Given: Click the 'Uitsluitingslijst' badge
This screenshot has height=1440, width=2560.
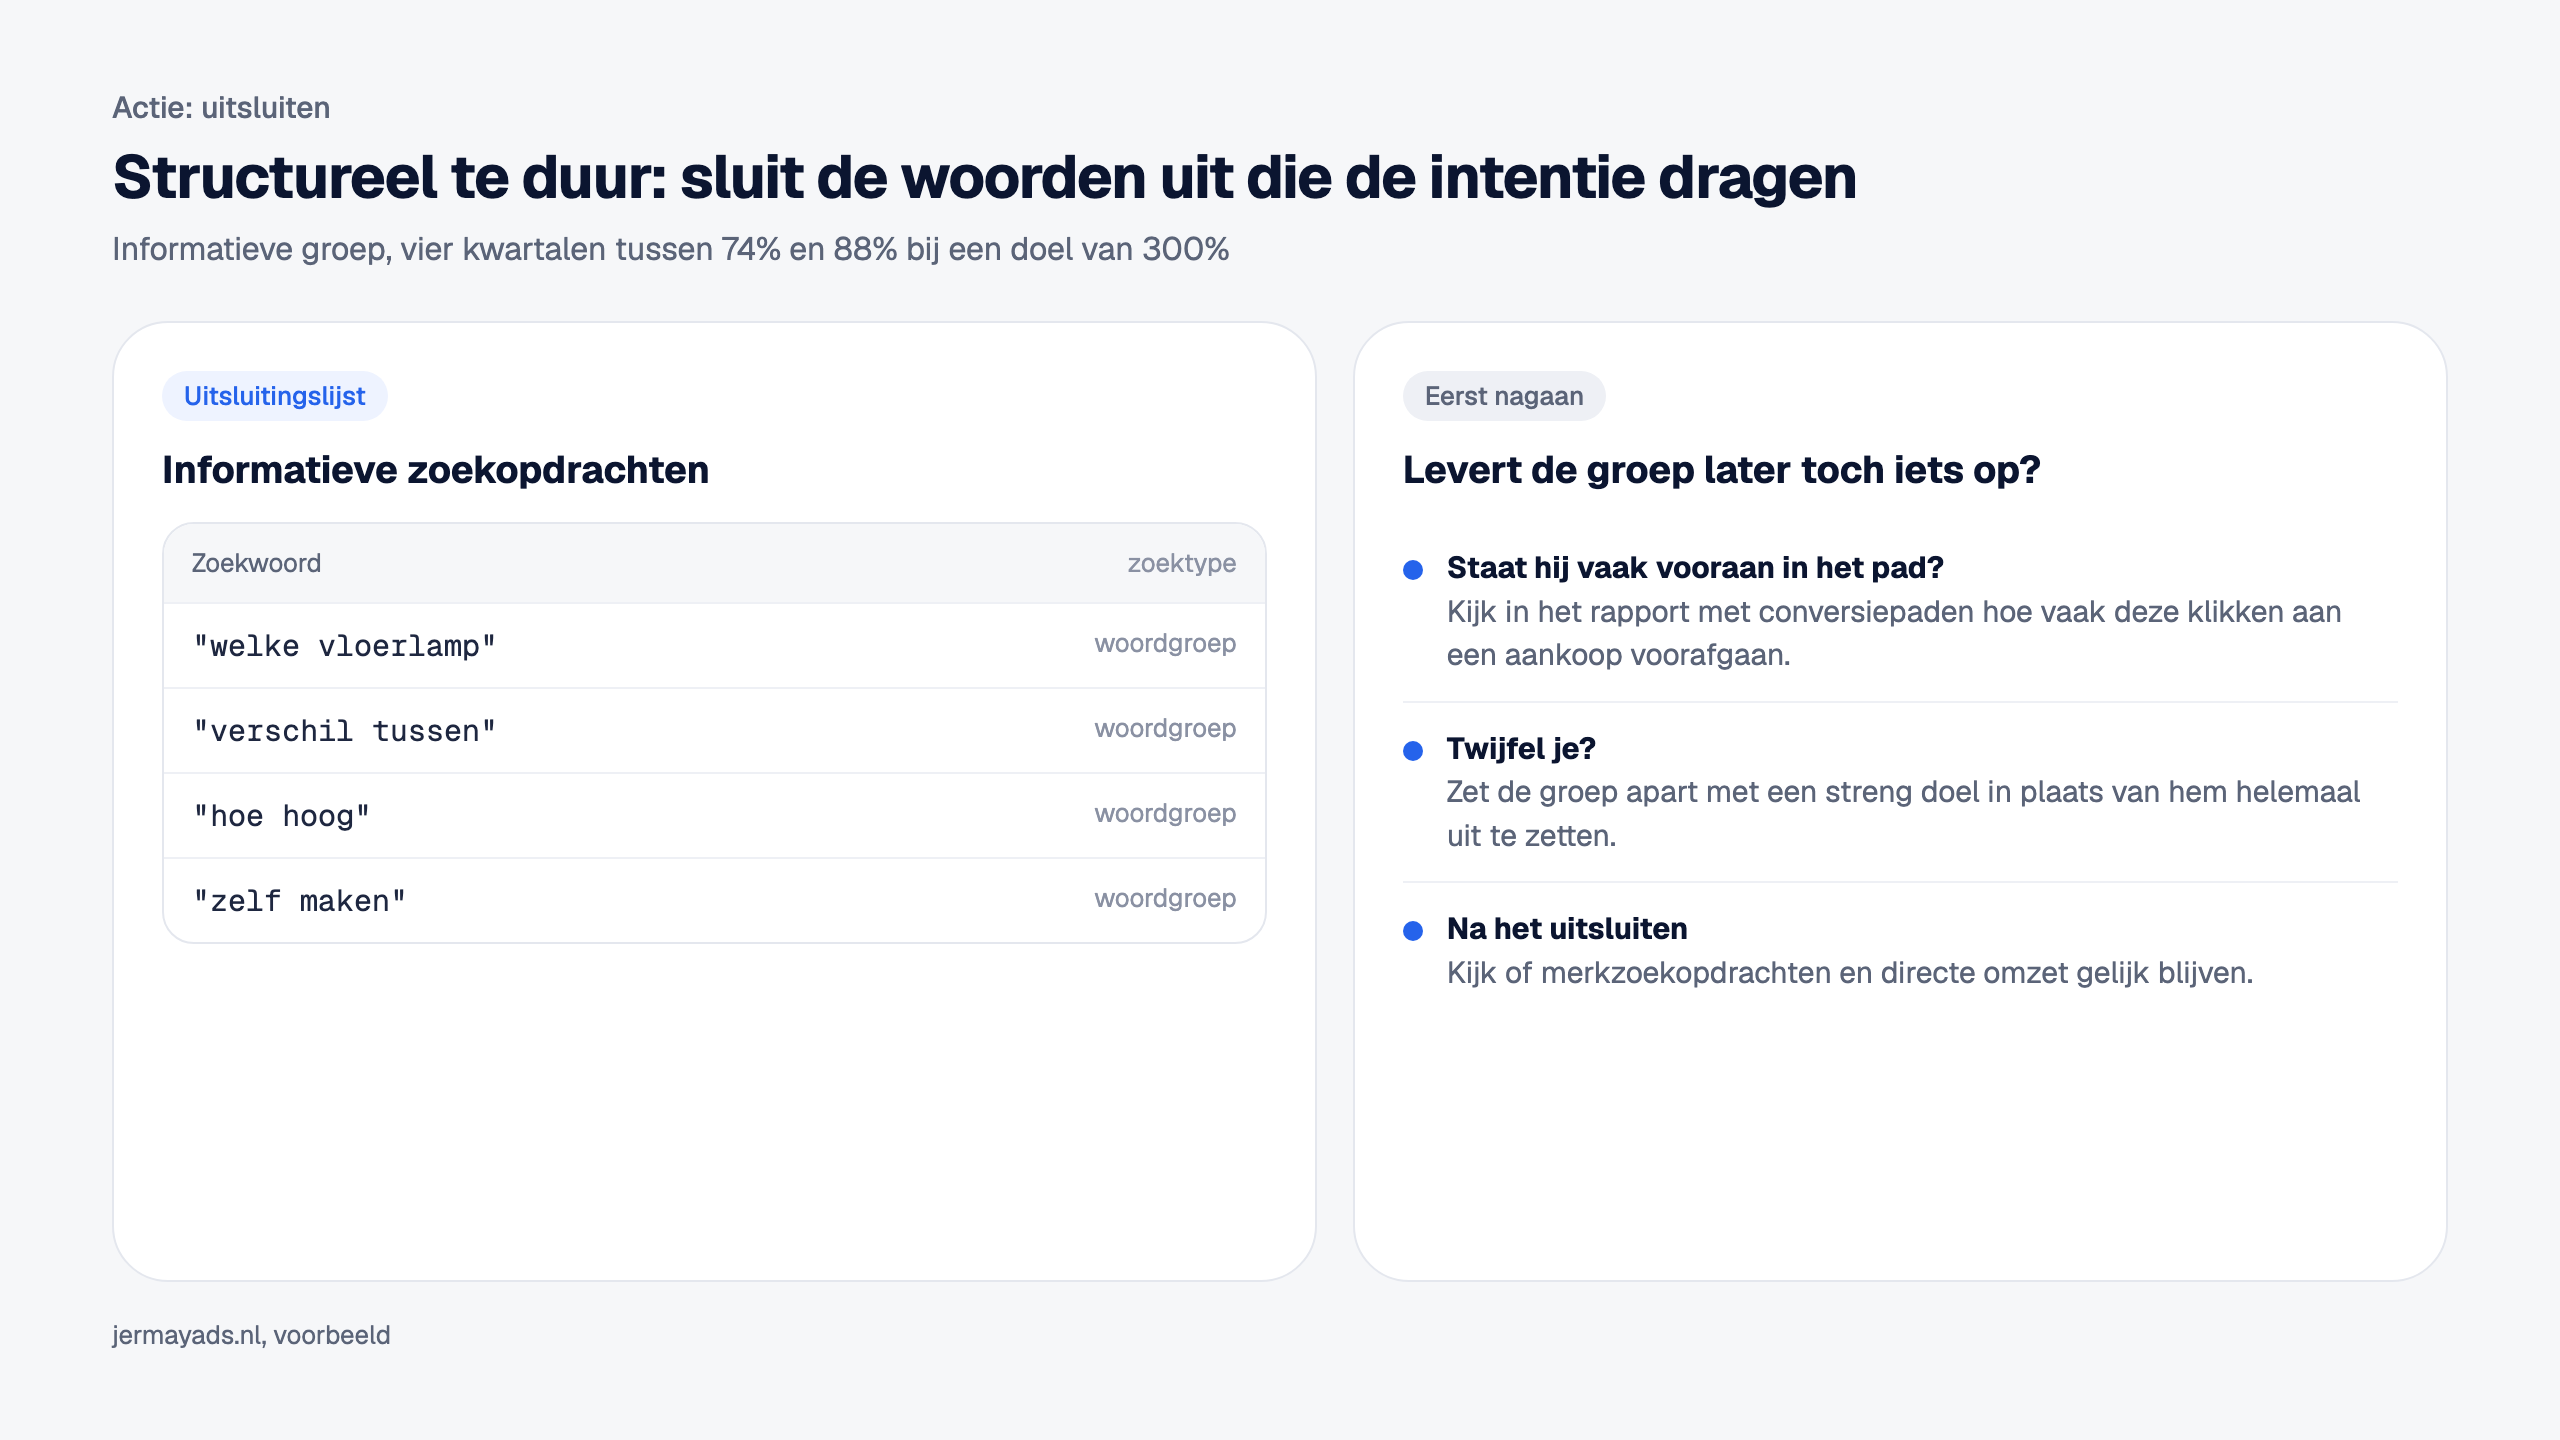Looking at the screenshot, I should (x=275, y=396).
